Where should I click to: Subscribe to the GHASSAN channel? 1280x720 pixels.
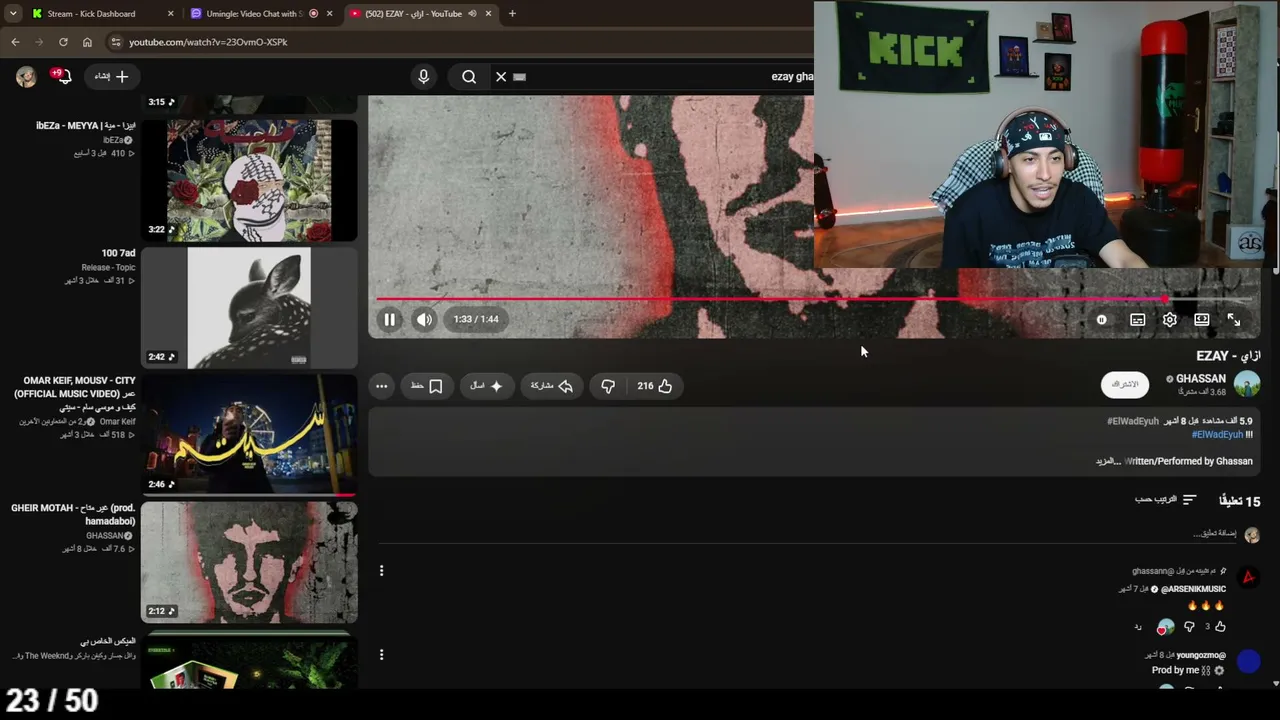pos(1125,385)
